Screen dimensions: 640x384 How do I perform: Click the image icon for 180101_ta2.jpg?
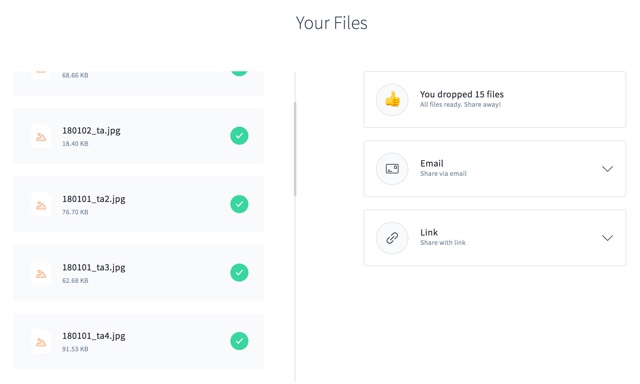coord(41,205)
